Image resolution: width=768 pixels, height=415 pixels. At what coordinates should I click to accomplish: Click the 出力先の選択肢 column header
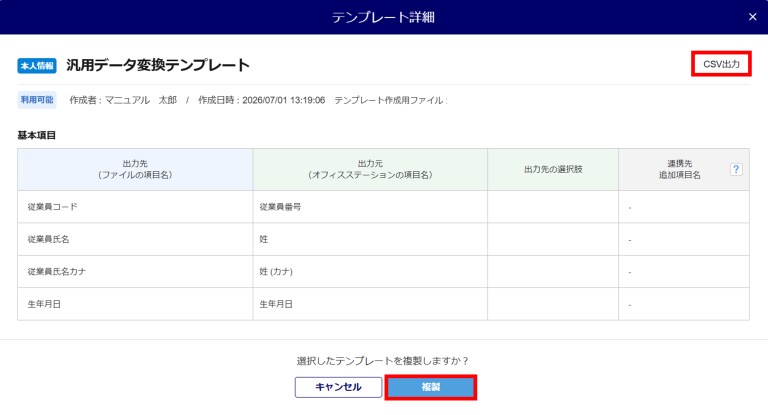coord(553,170)
